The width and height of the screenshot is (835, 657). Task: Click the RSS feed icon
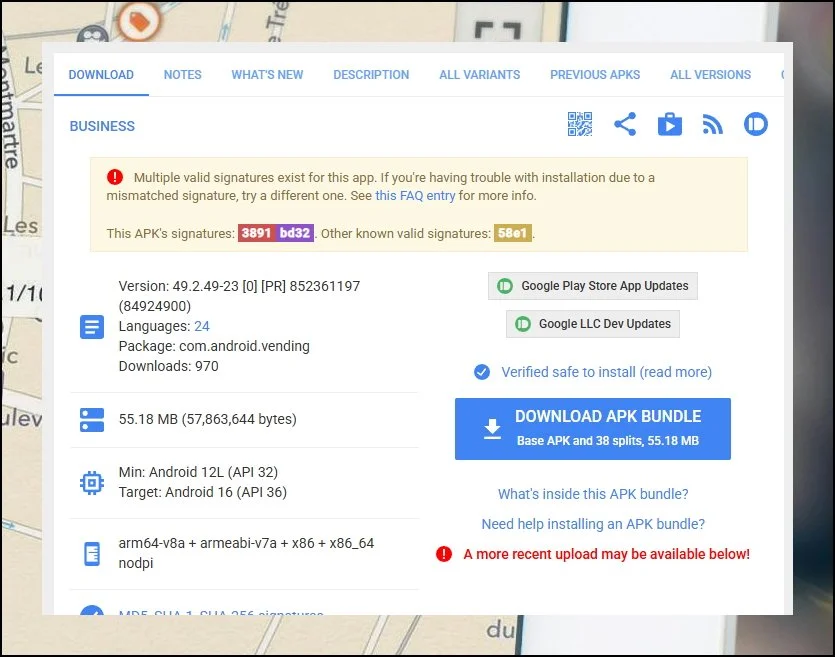(x=712, y=124)
